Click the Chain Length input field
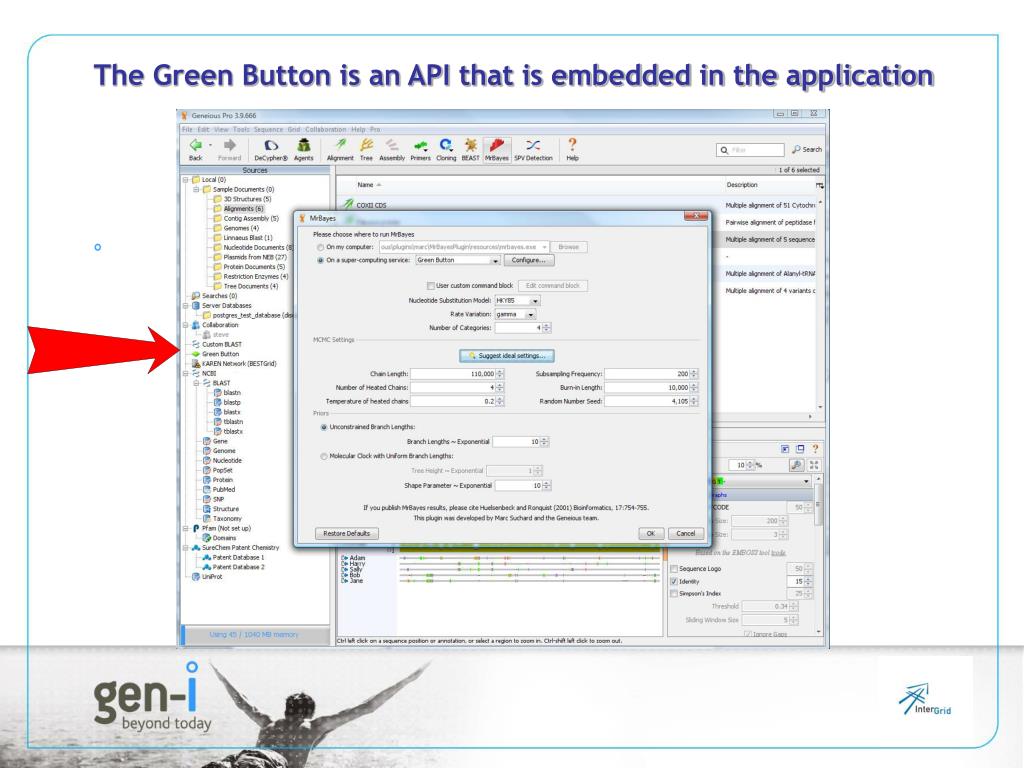1024x768 pixels. click(x=453, y=374)
